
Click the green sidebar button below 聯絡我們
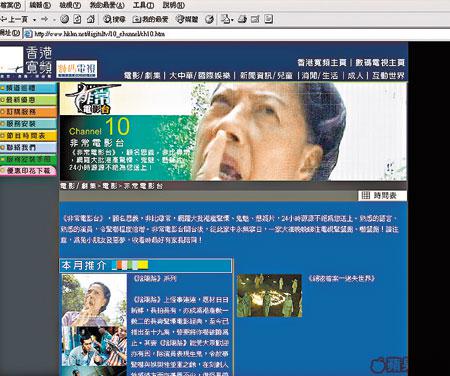tap(28, 159)
